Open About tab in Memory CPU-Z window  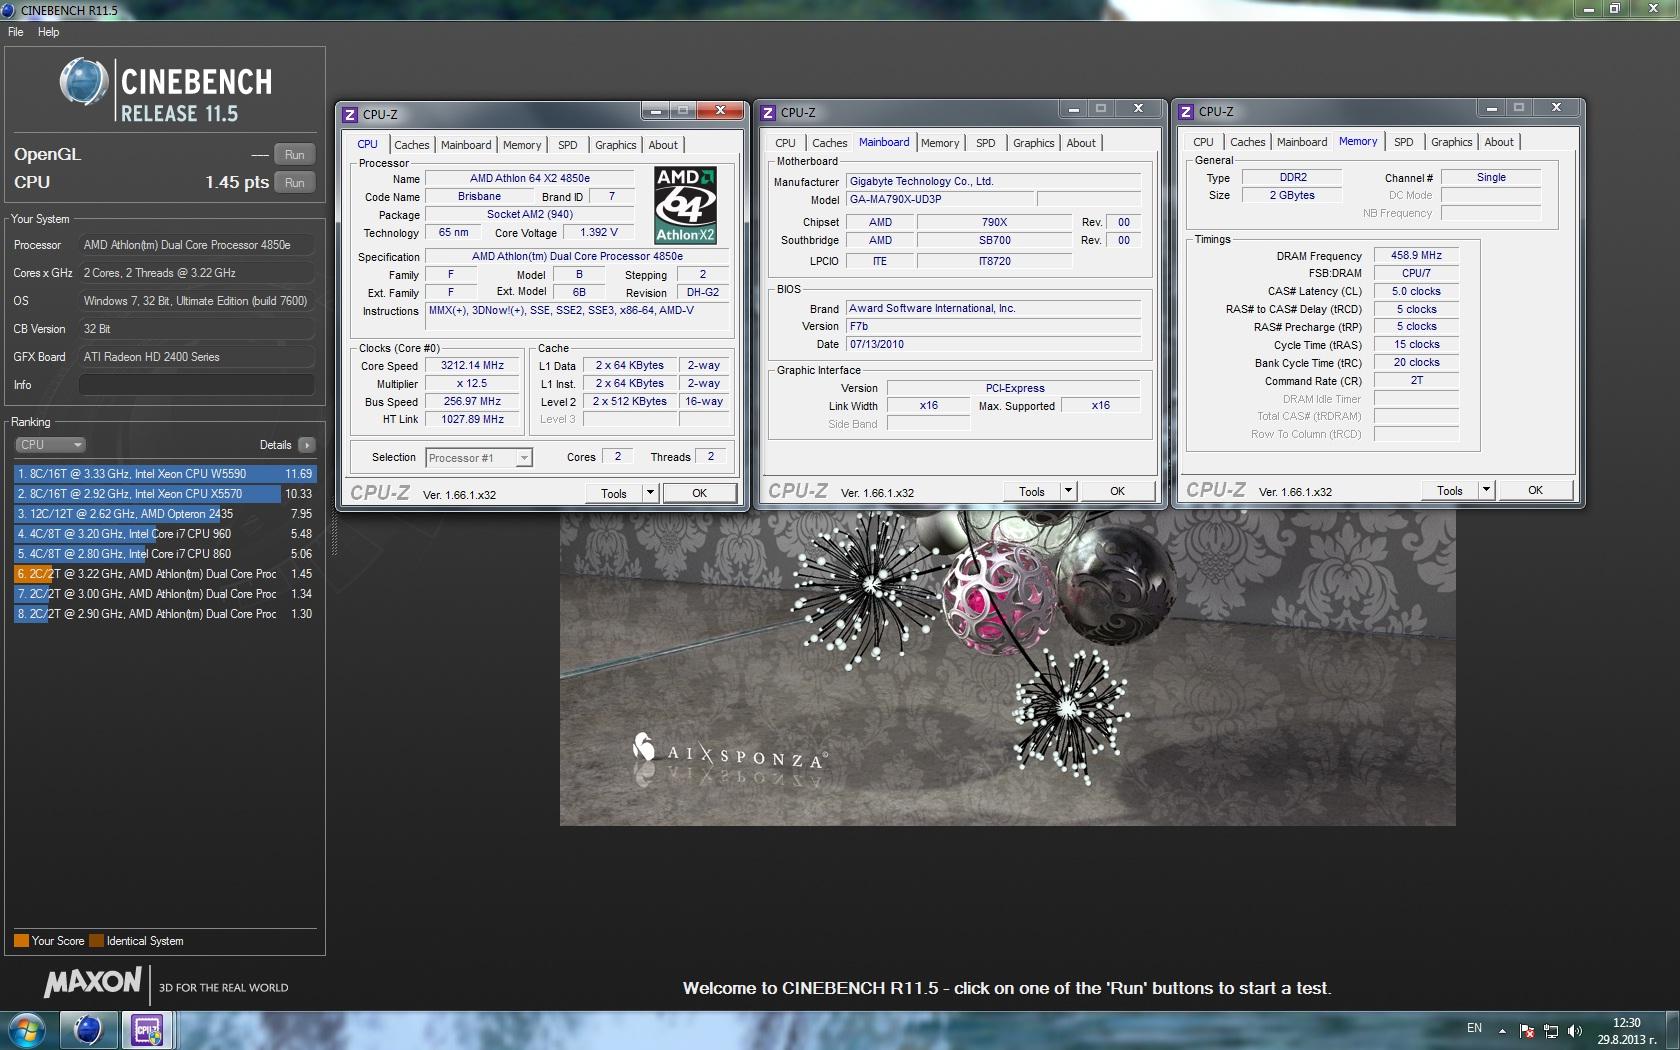pyautogui.click(x=1499, y=142)
